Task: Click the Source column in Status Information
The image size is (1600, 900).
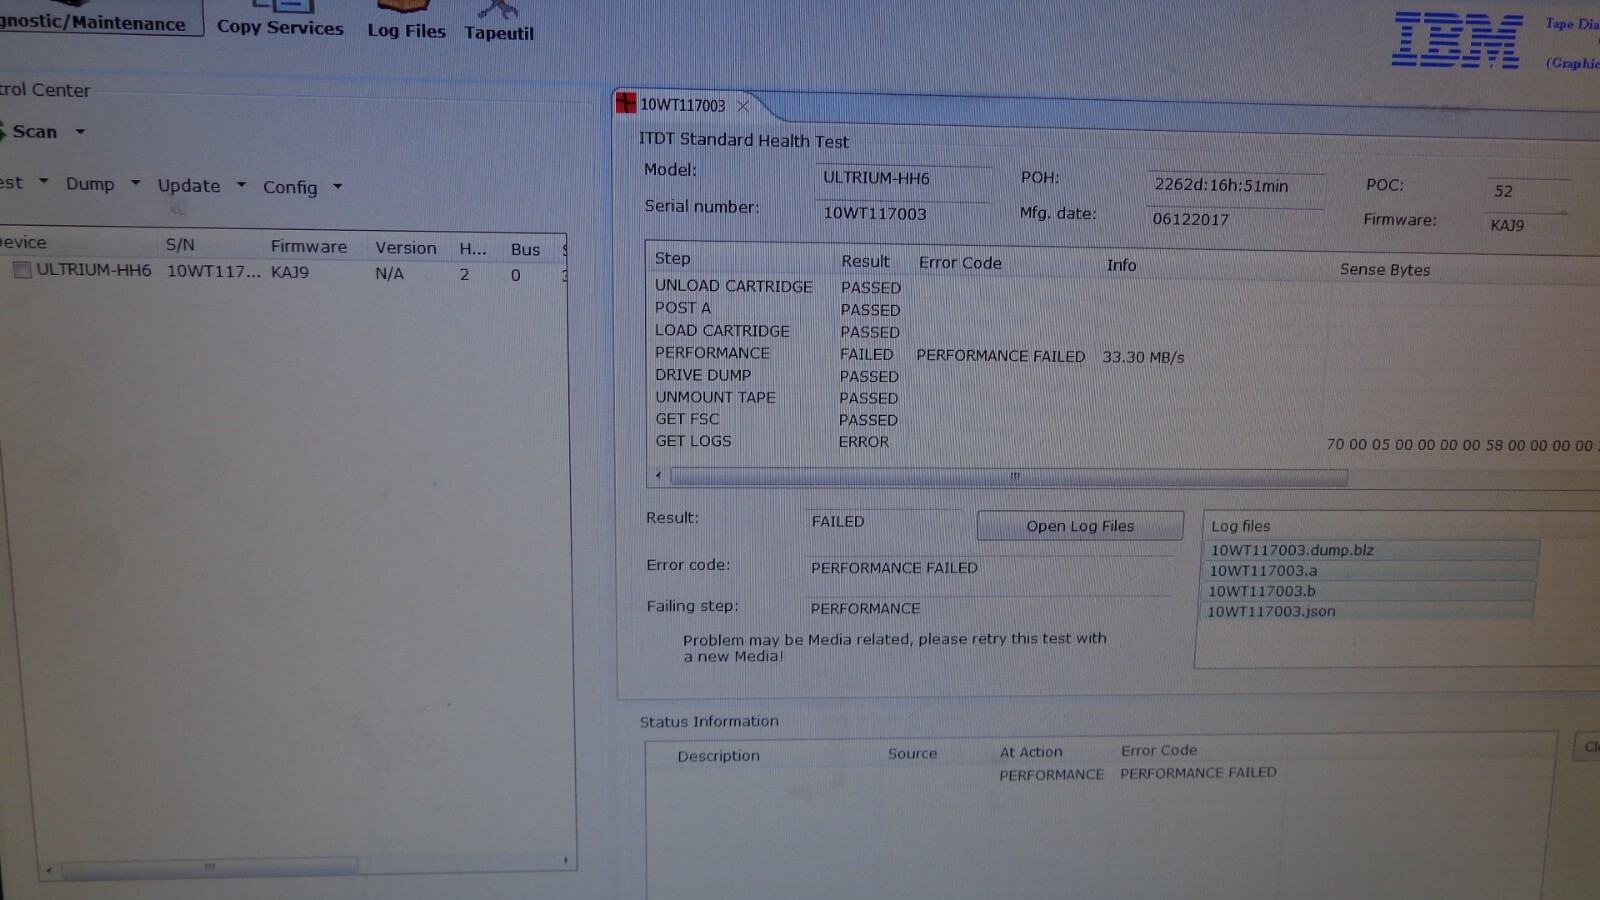Action: (912, 753)
